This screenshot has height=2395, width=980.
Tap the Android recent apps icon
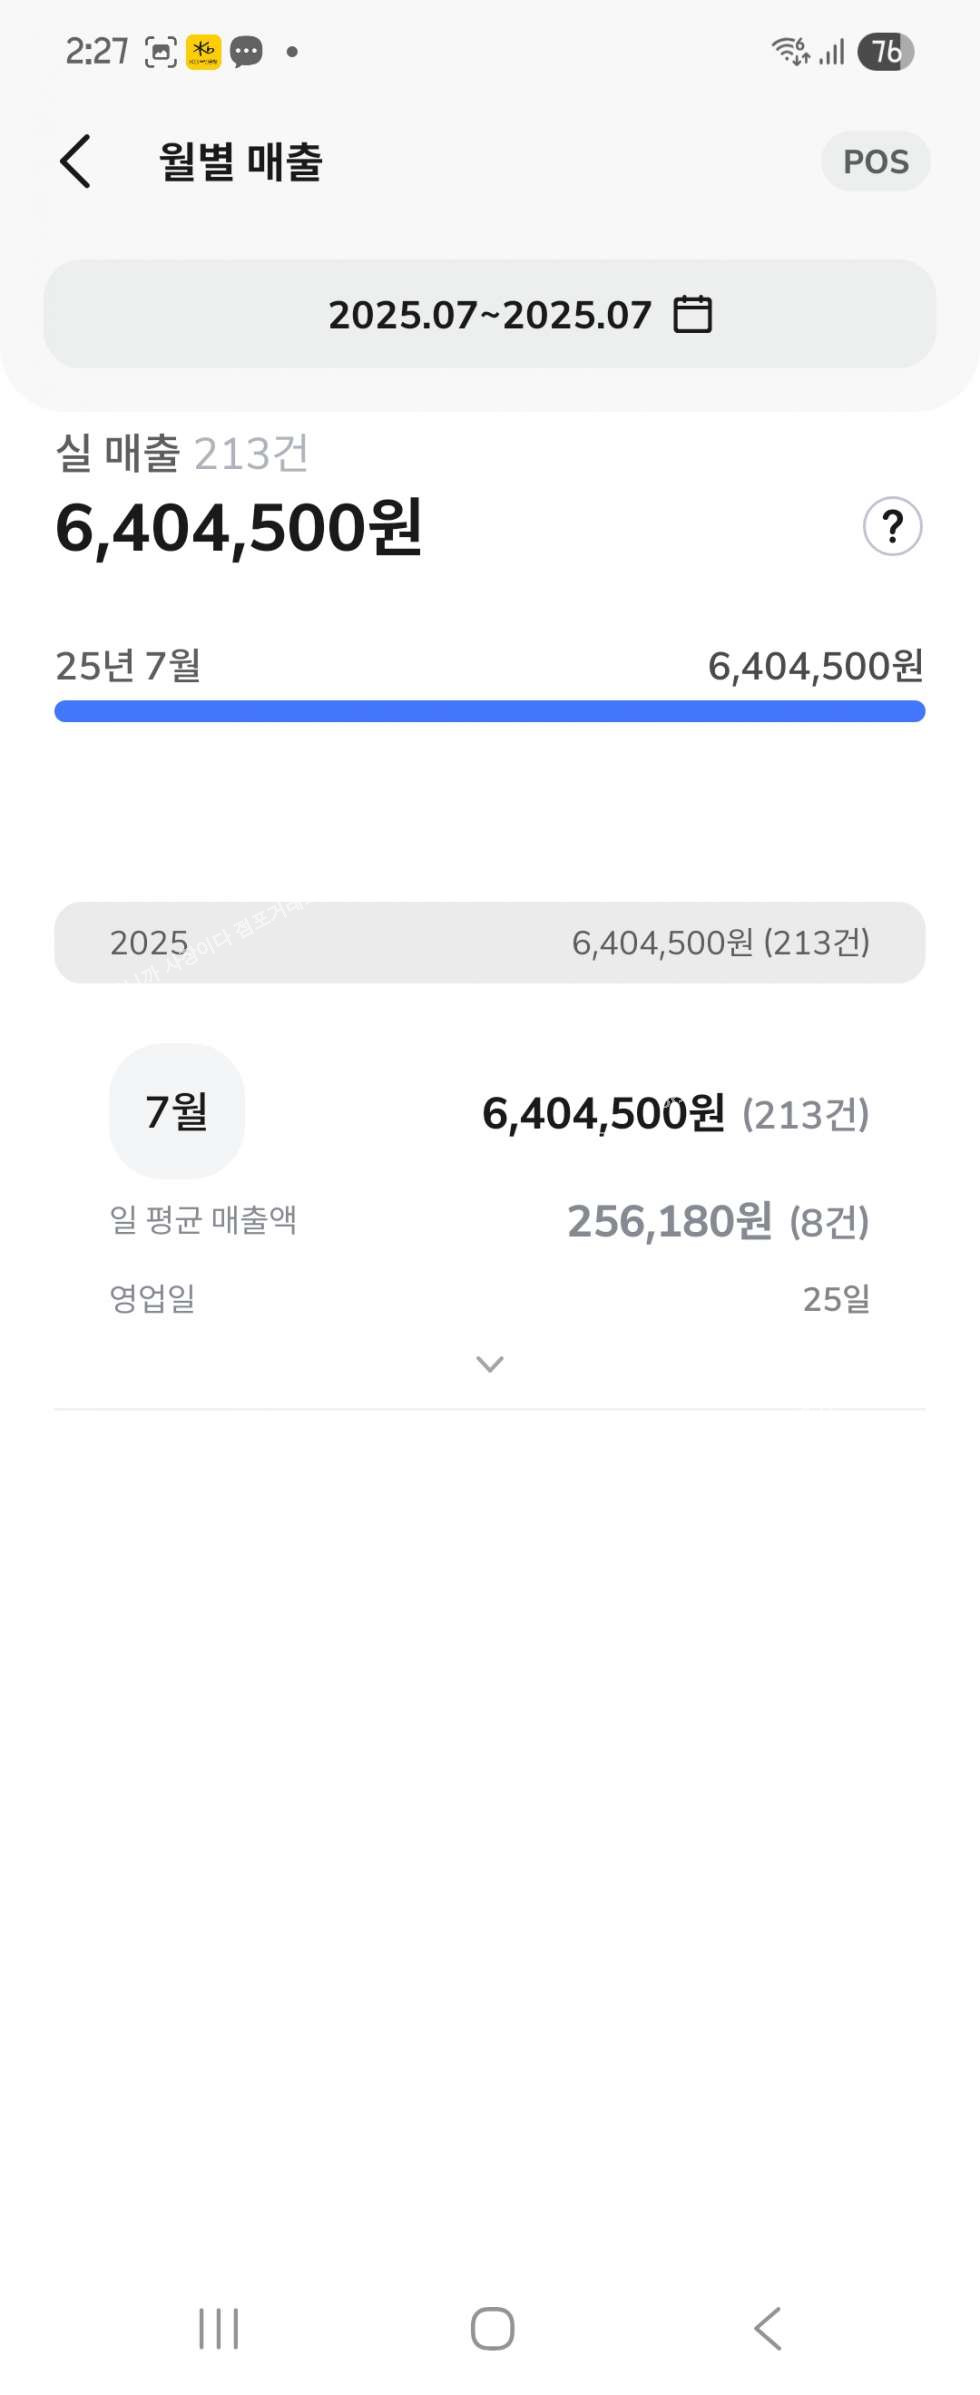(x=218, y=2329)
